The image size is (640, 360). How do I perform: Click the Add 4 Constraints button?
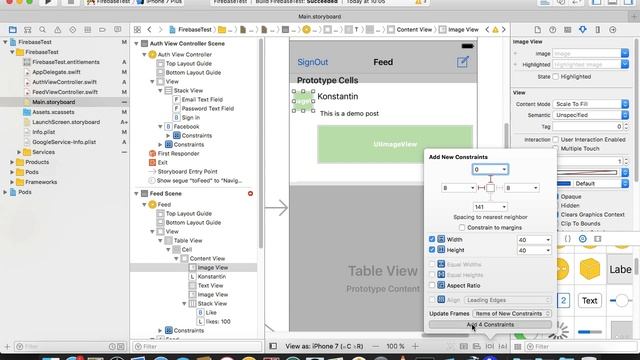(x=490, y=324)
